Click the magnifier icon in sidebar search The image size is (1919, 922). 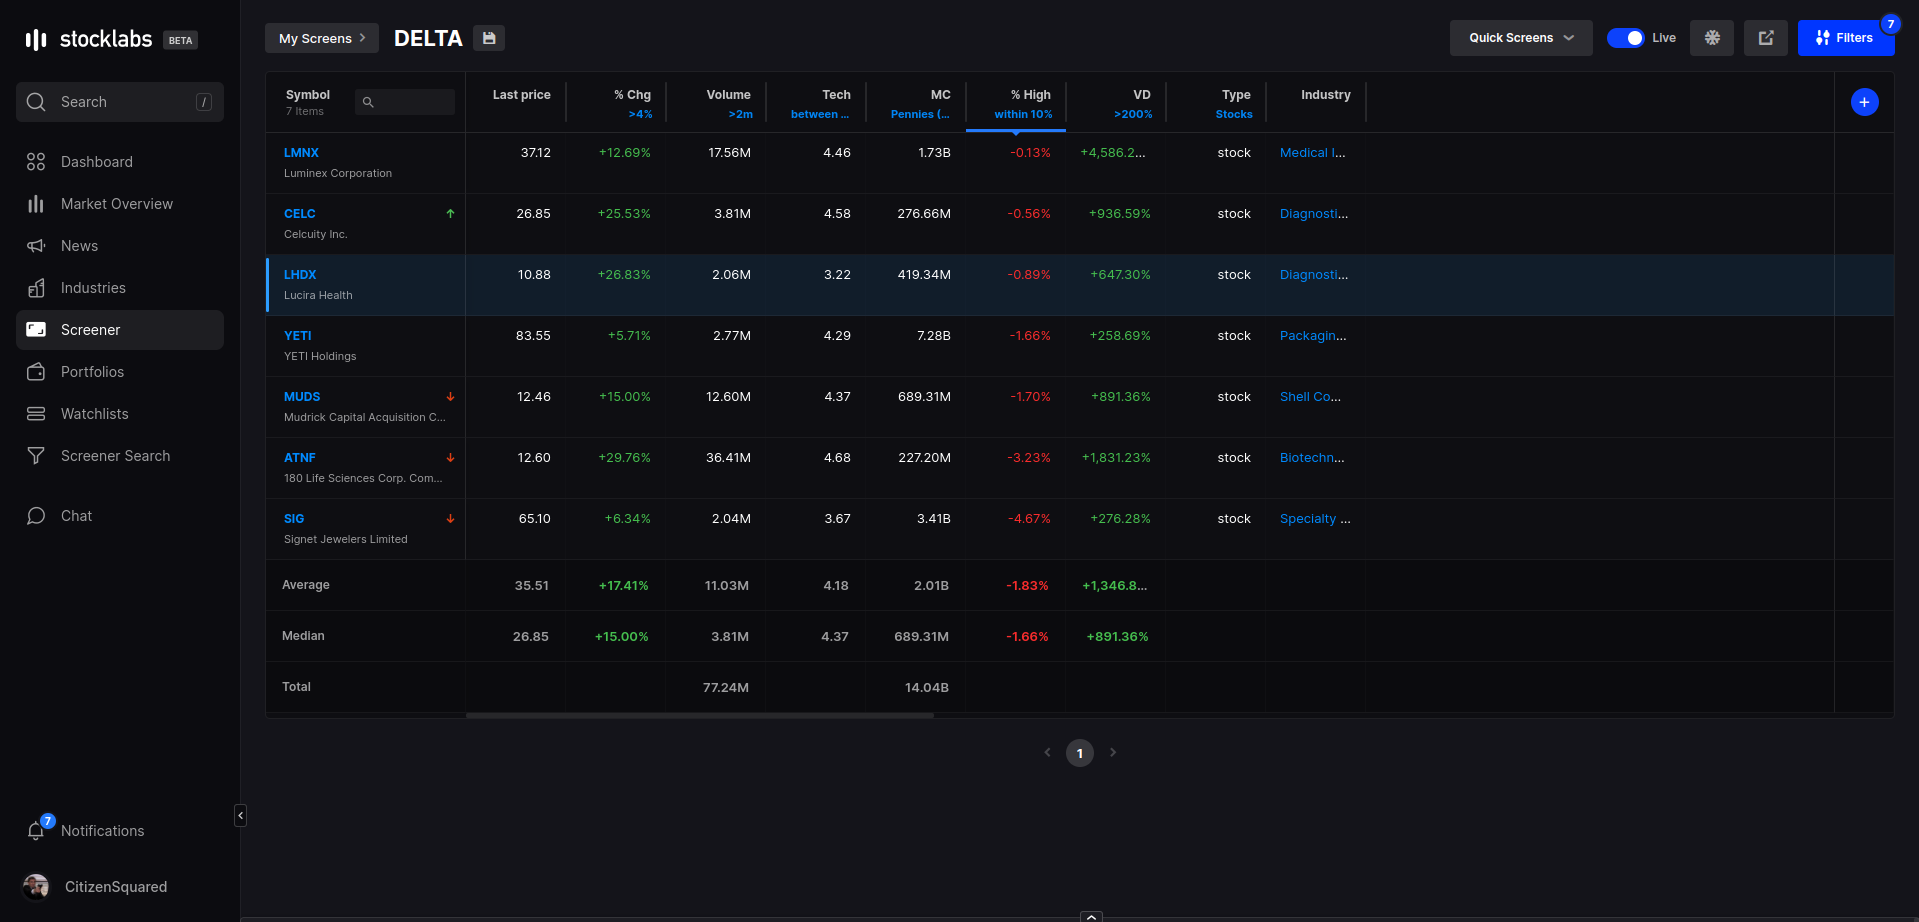[x=36, y=102]
